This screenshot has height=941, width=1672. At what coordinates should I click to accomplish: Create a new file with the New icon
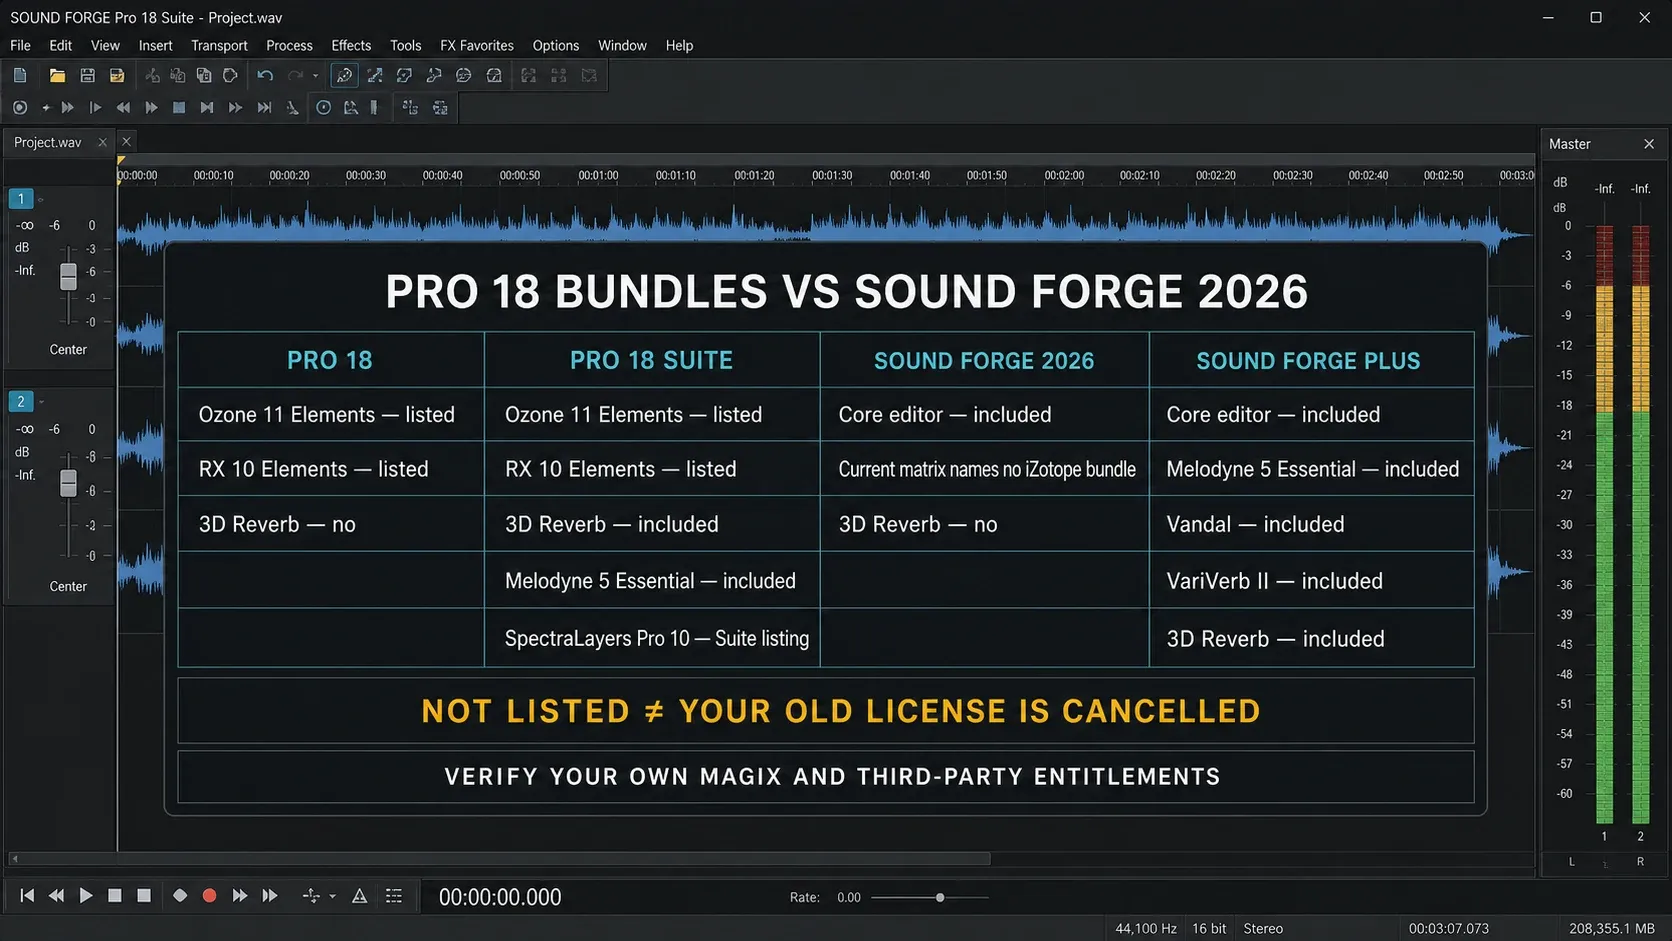(20, 76)
